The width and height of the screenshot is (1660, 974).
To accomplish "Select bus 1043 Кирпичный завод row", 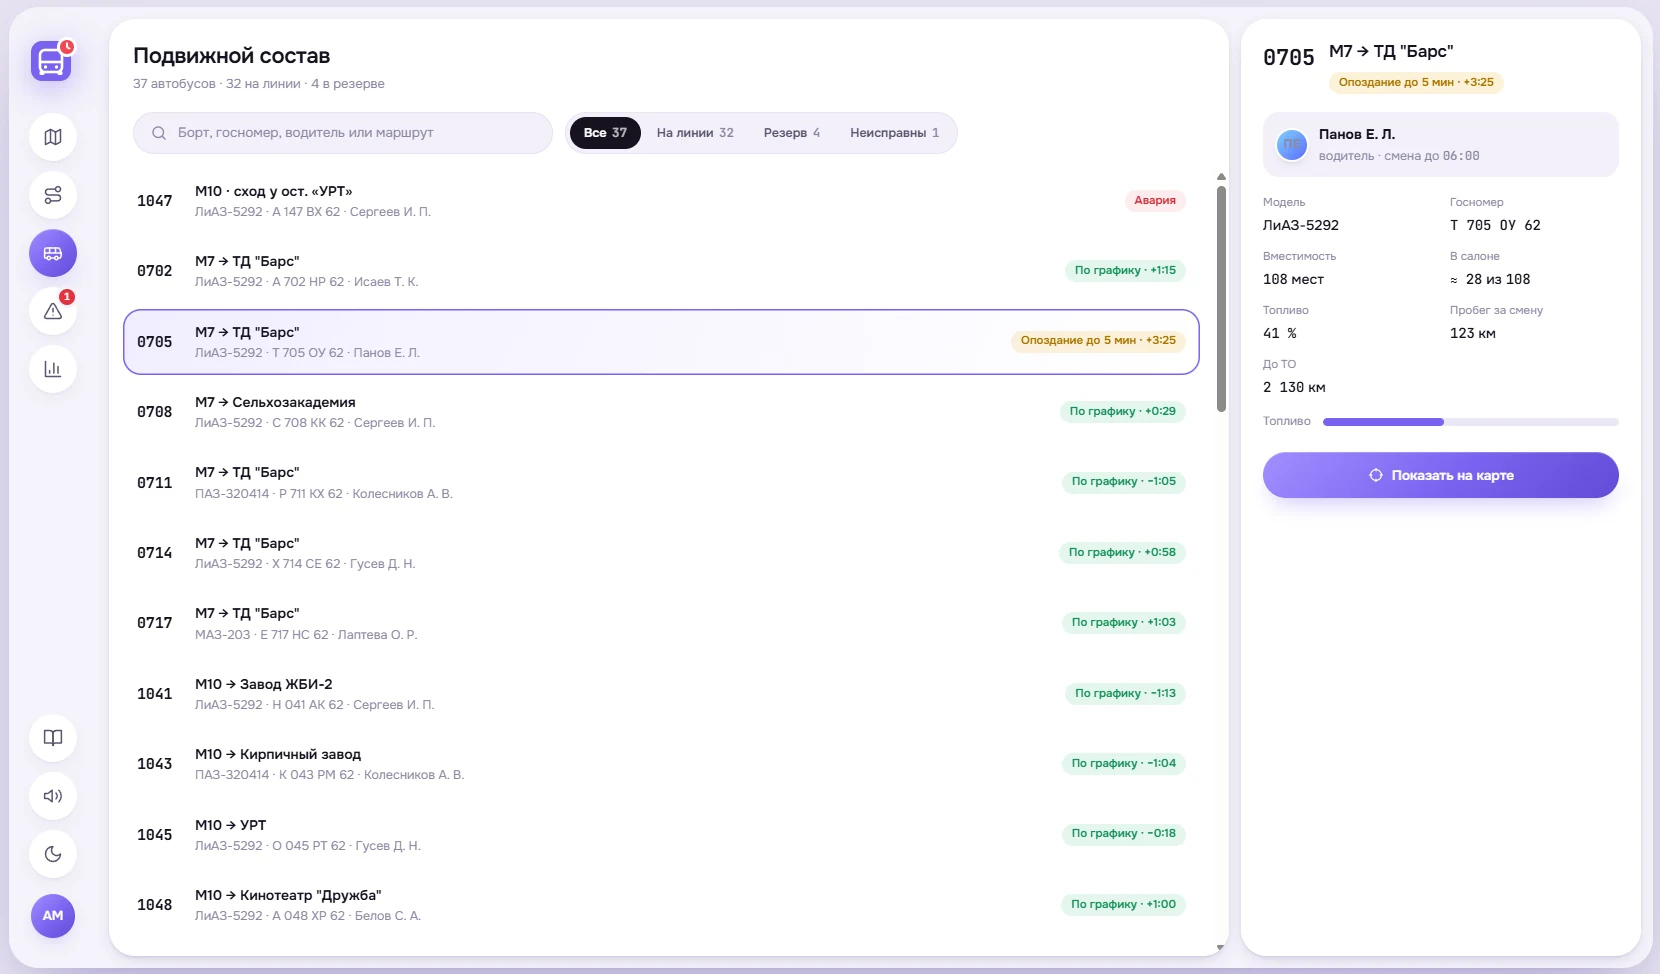I will pos(661,764).
